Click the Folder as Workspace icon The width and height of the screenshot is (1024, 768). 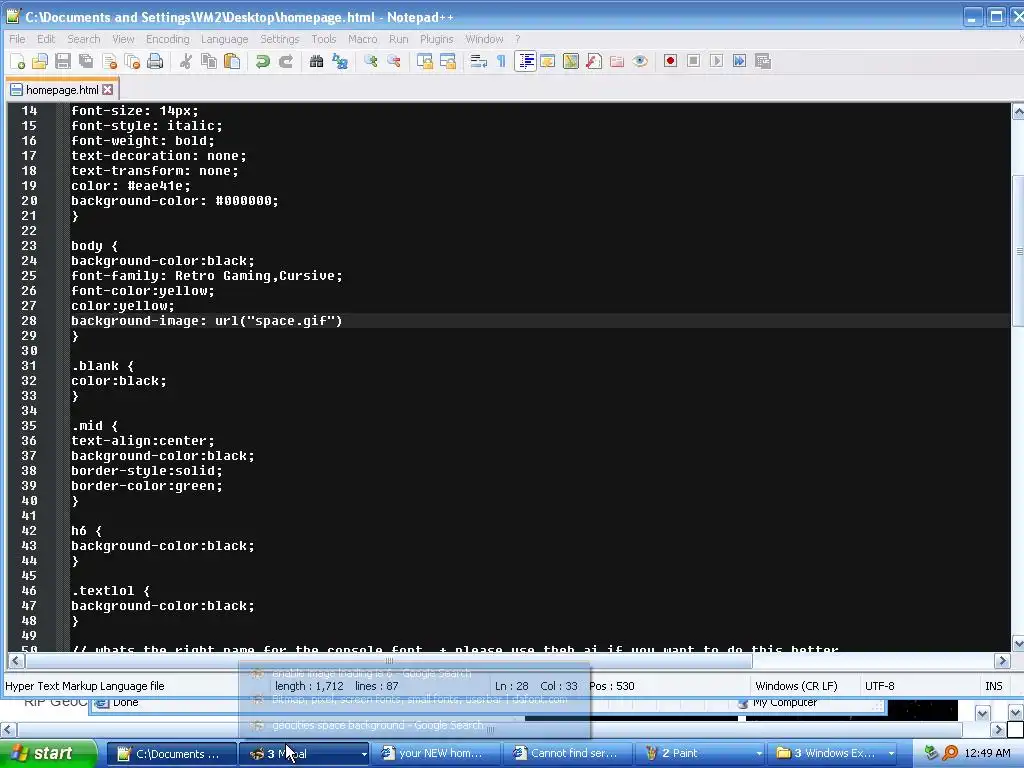click(616, 61)
